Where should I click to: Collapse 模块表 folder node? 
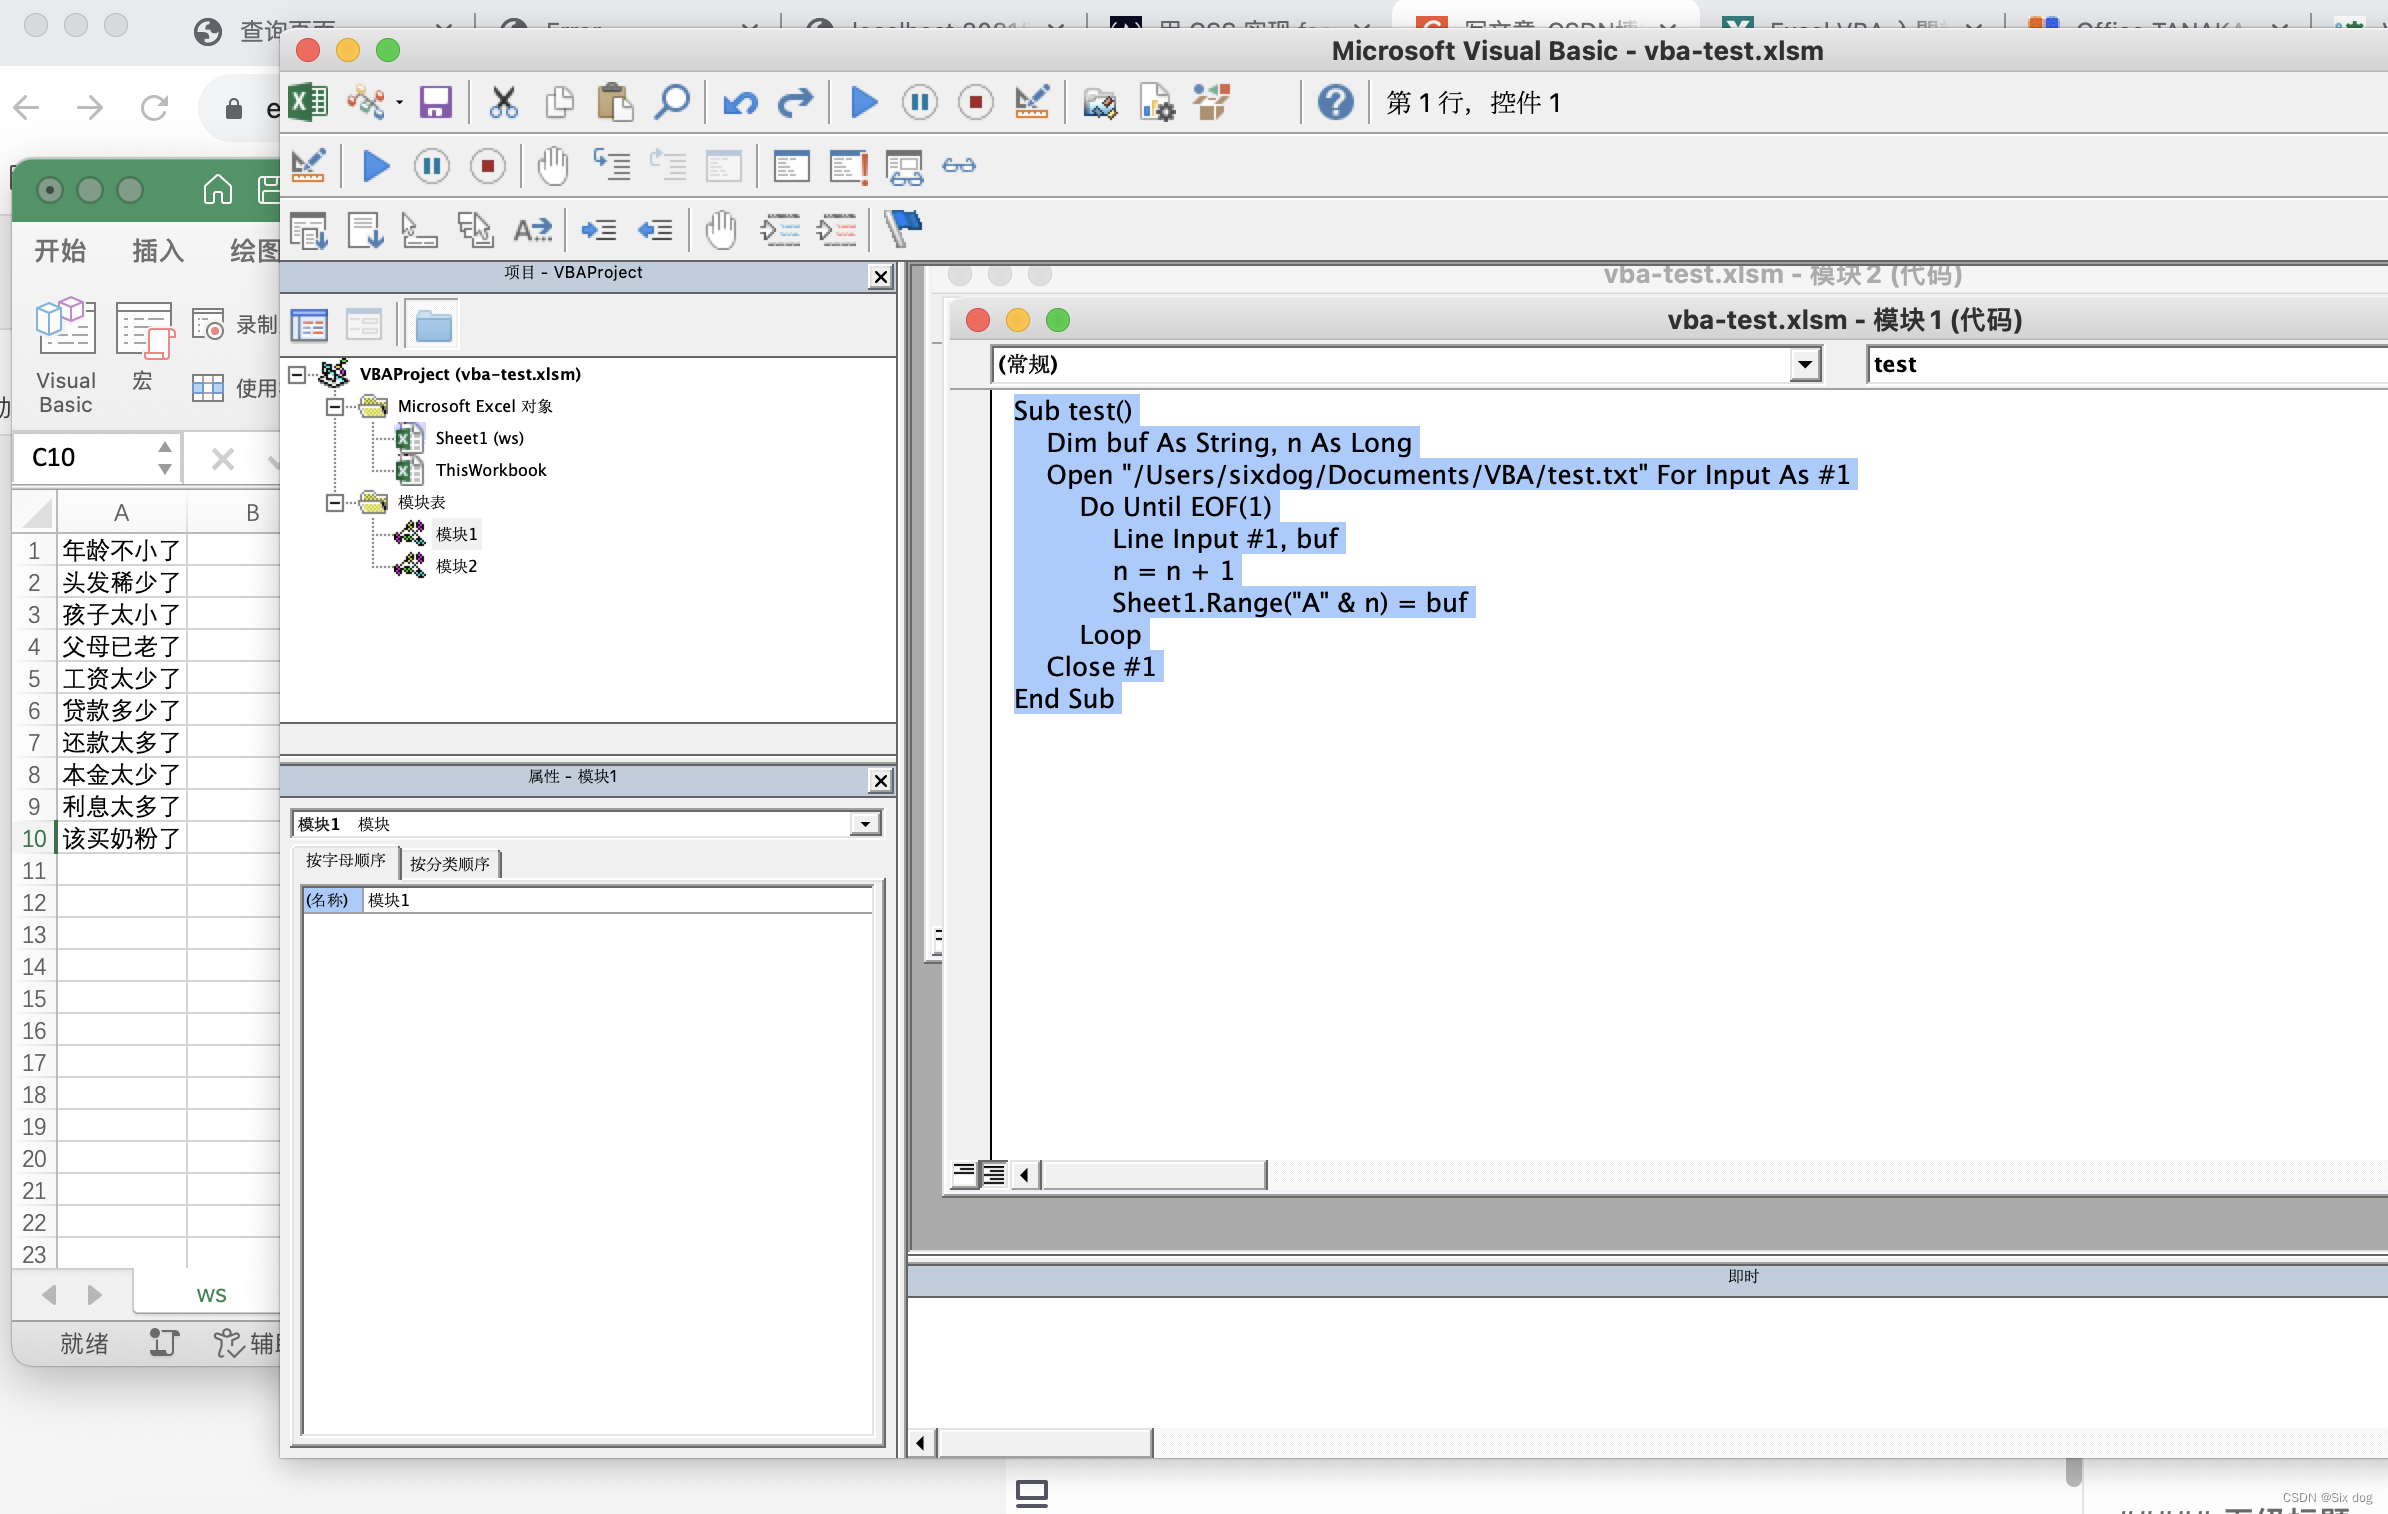(335, 502)
